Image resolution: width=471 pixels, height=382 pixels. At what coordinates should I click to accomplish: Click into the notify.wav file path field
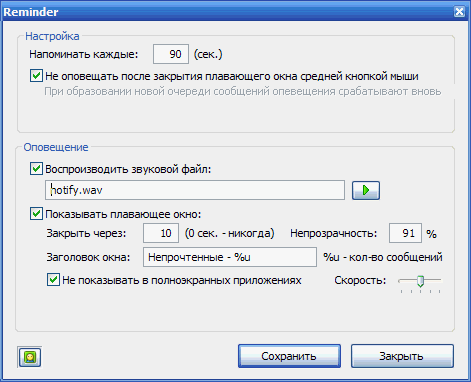(x=195, y=190)
